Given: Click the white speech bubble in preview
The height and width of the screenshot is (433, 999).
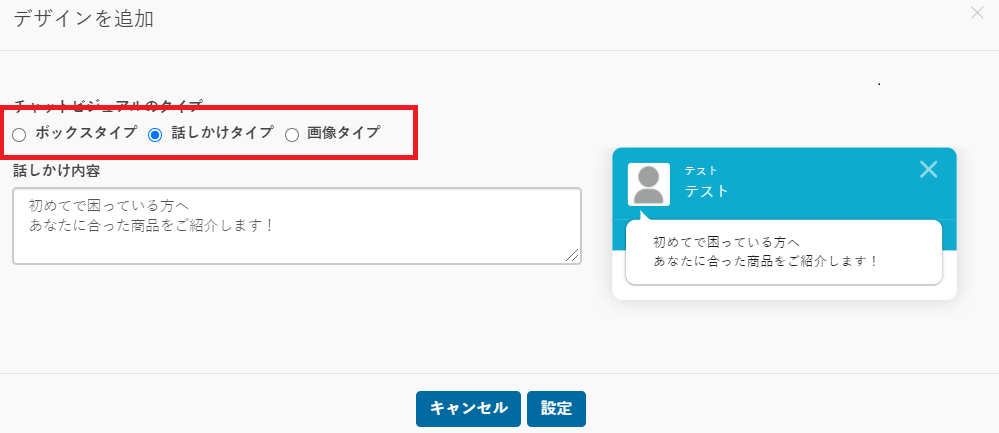Looking at the screenshot, I should coord(784,252).
